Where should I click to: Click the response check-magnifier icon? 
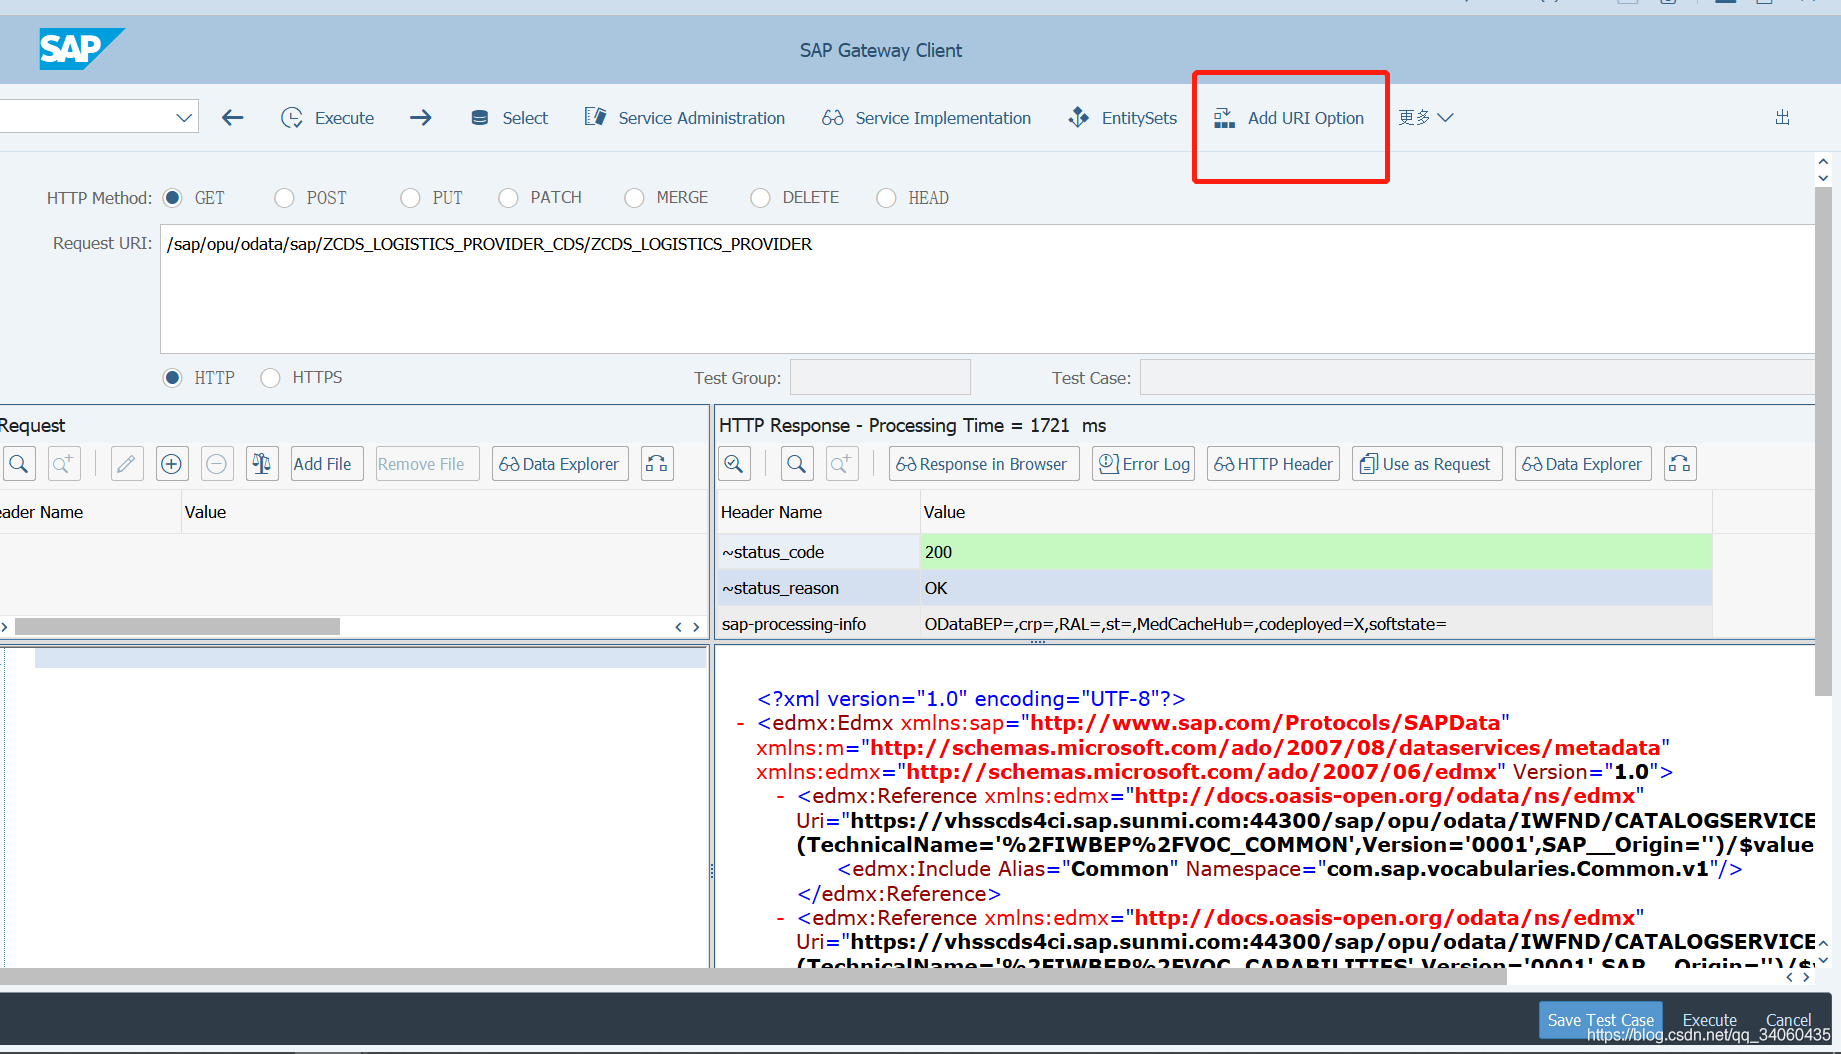[734, 464]
